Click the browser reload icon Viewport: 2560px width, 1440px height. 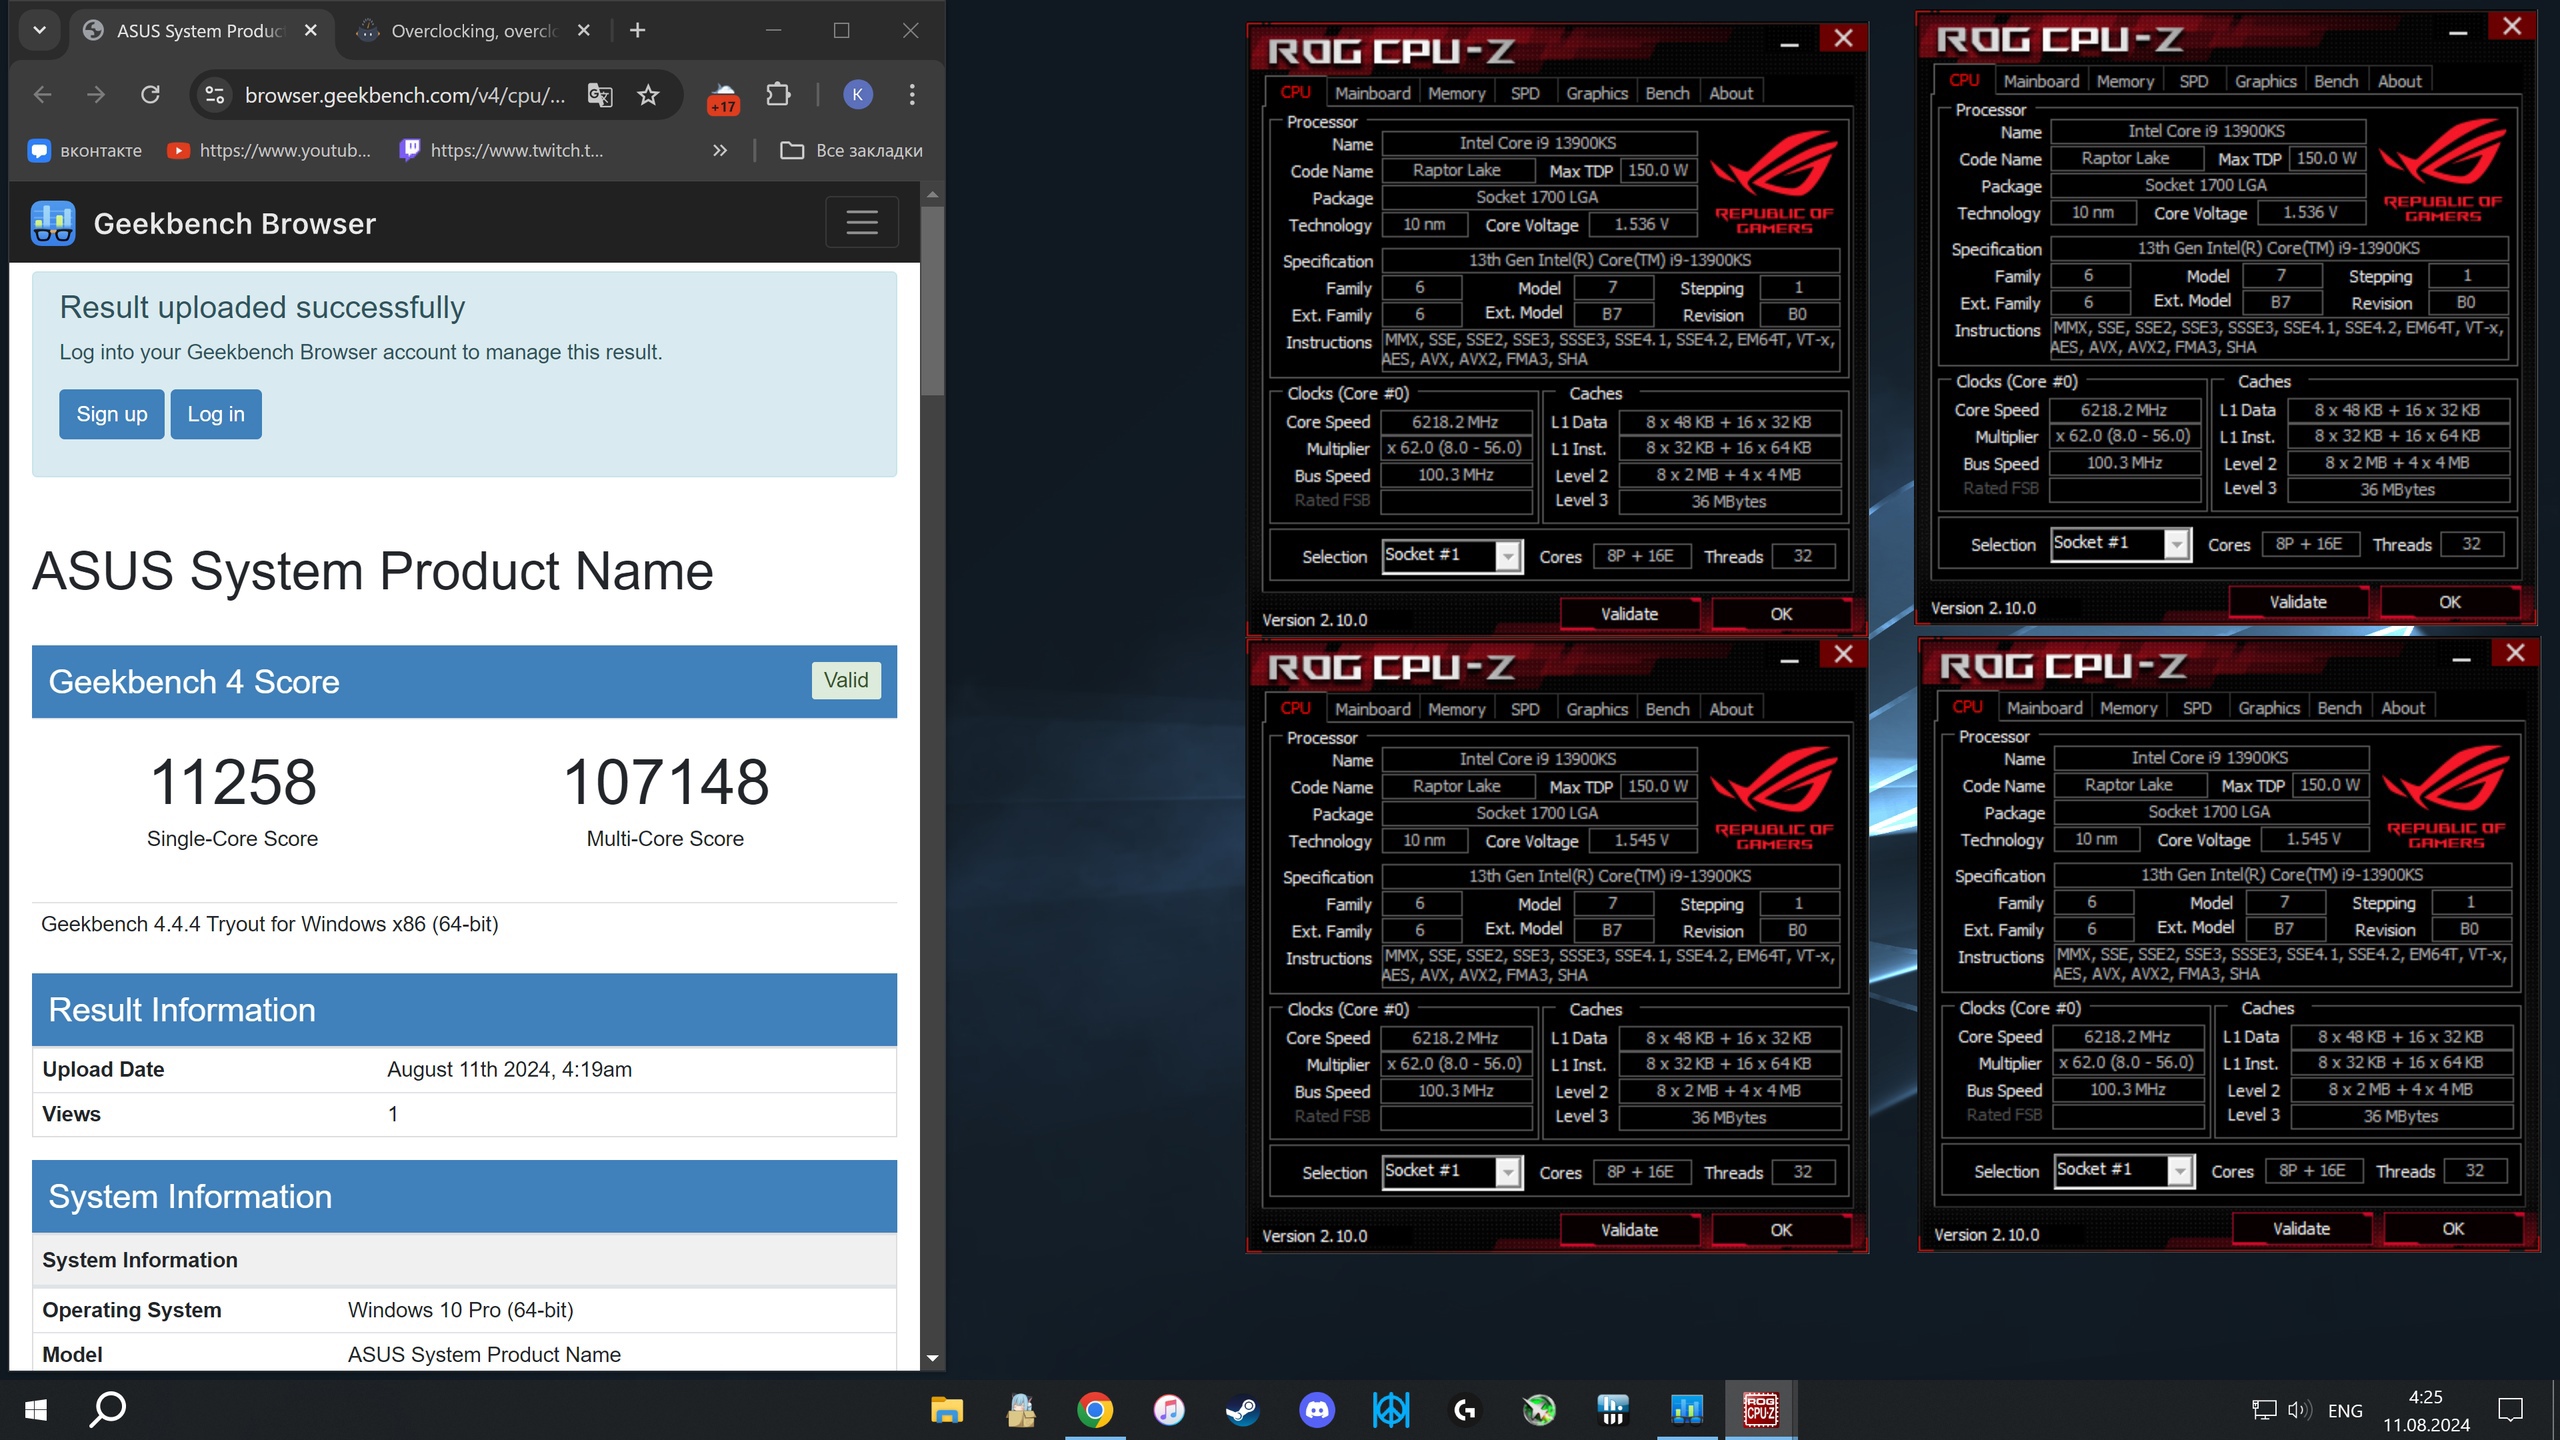point(150,95)
